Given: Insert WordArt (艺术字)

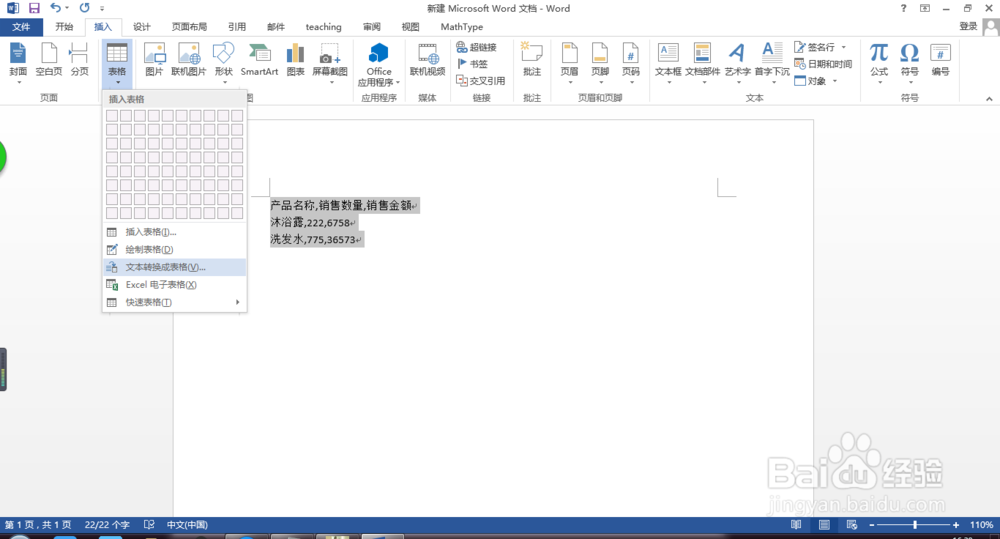Looking at the screenshot, I should click(737, 63).
